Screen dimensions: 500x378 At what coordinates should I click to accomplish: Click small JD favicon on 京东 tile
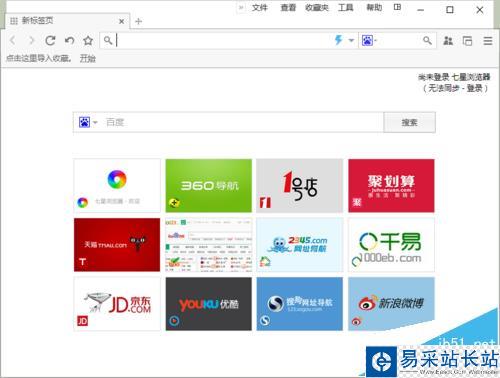[83, 321]
